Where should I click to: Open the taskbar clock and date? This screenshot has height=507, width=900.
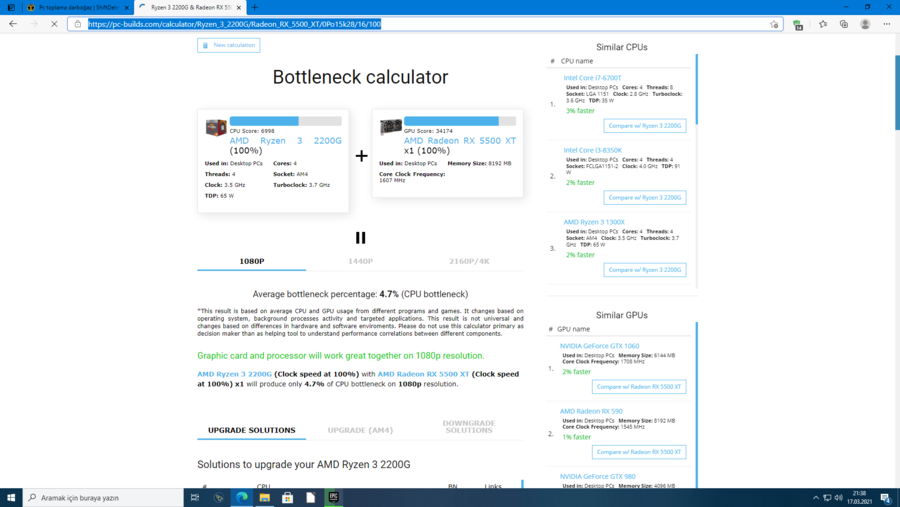859,497
